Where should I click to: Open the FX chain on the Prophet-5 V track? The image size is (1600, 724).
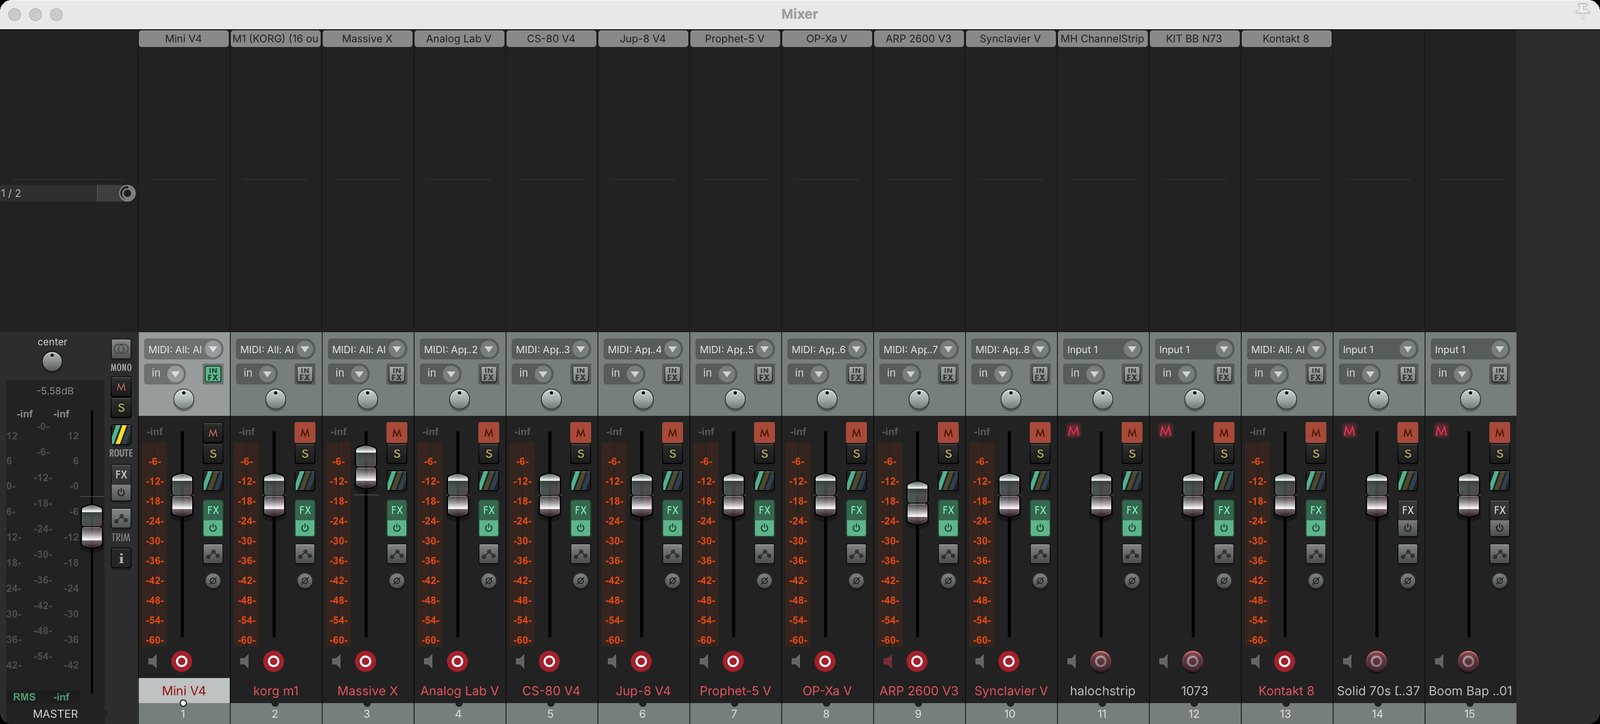click(x=765, y=509)
